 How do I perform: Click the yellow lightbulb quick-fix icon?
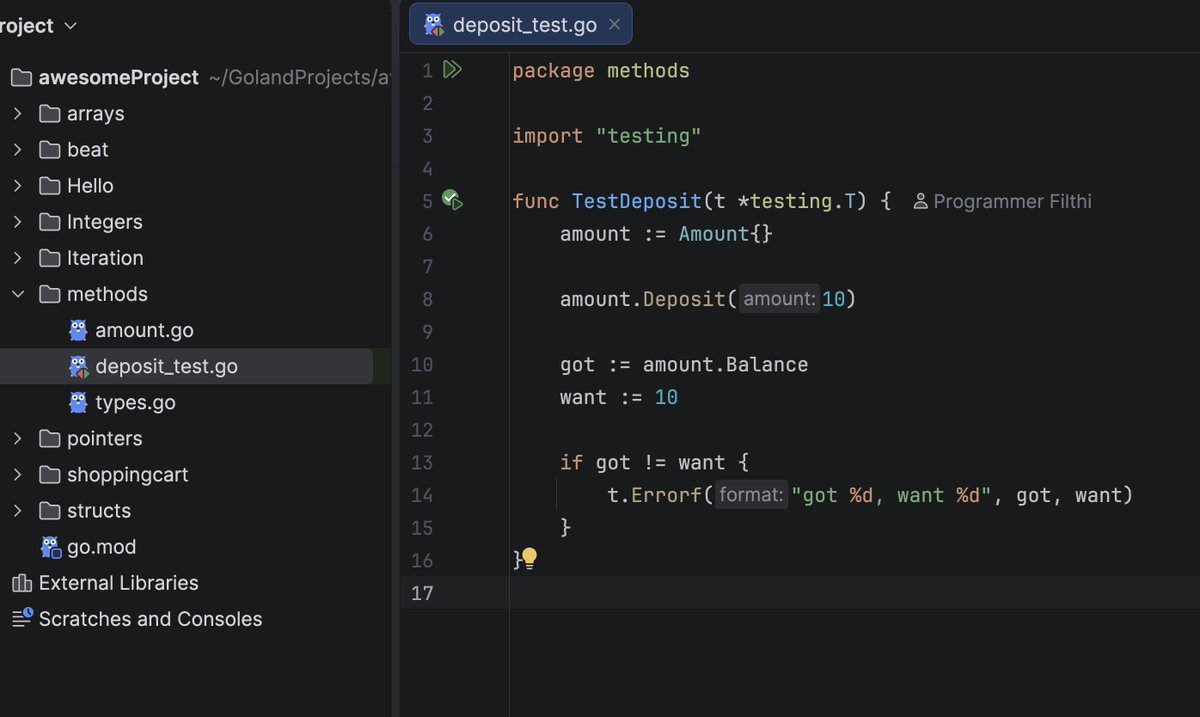click(529, 559)
